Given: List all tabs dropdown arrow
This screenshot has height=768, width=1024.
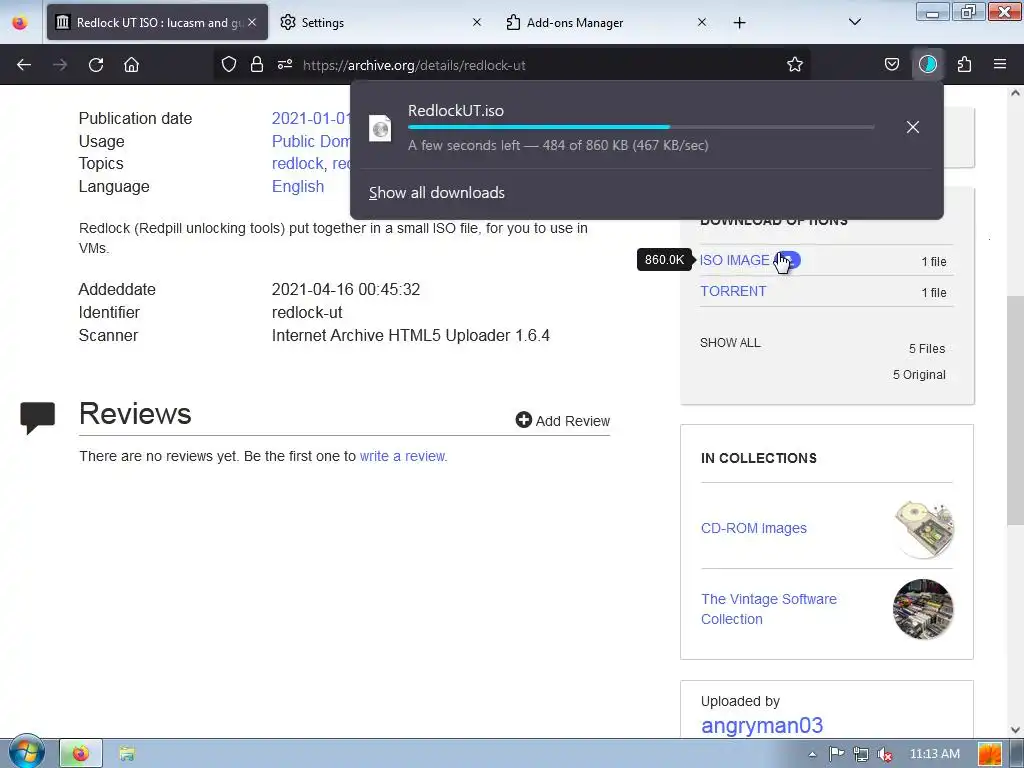Looking at the screenshot, I should click(854, 22).
